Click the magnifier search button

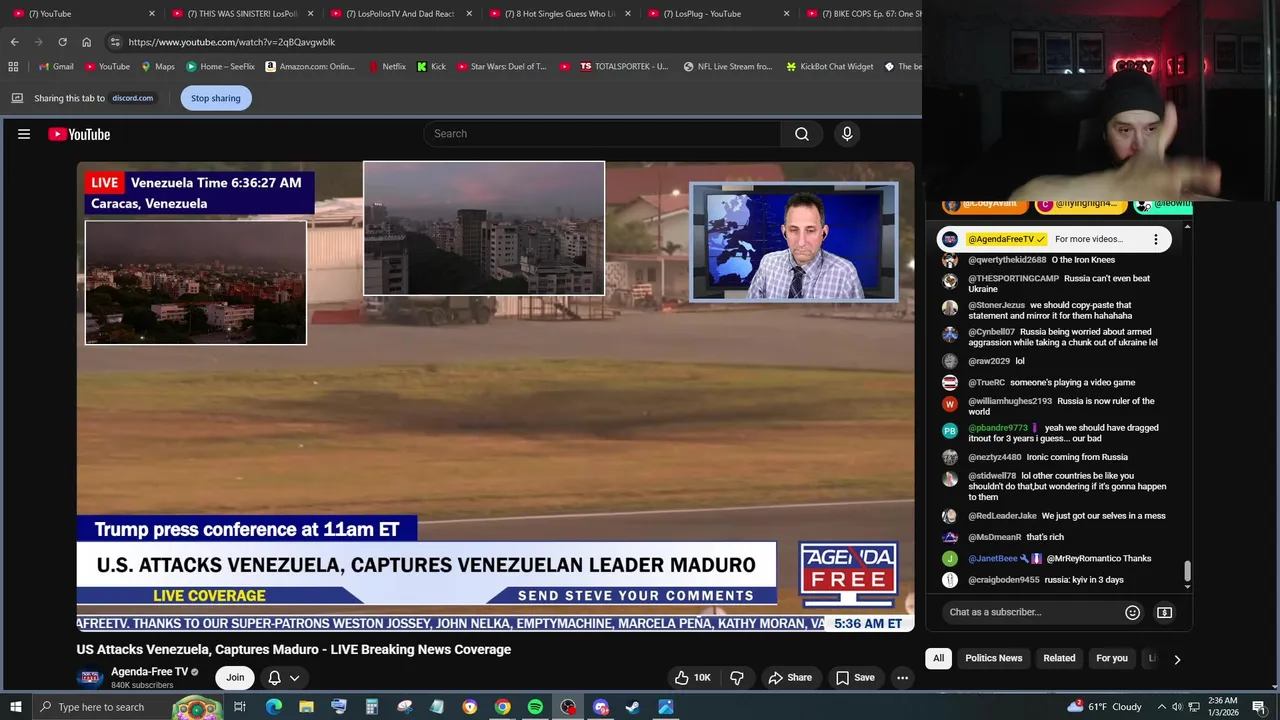coord(802,134)
